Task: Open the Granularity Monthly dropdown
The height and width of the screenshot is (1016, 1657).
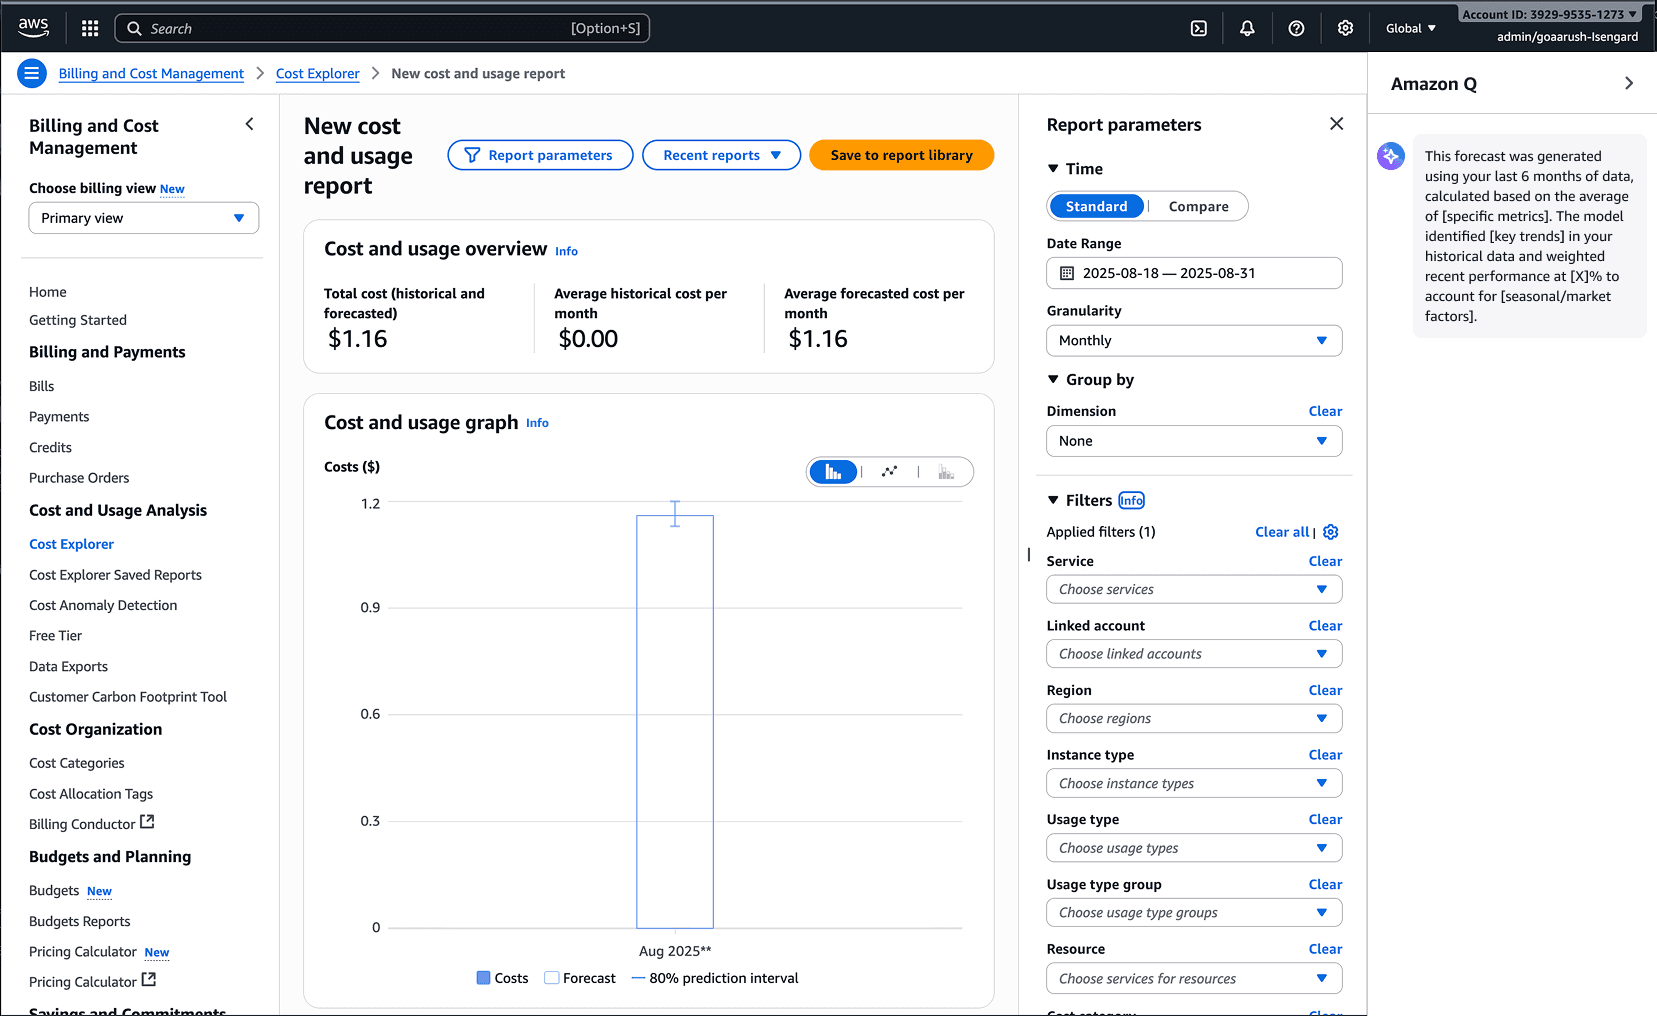Action: click(1194, 341)
